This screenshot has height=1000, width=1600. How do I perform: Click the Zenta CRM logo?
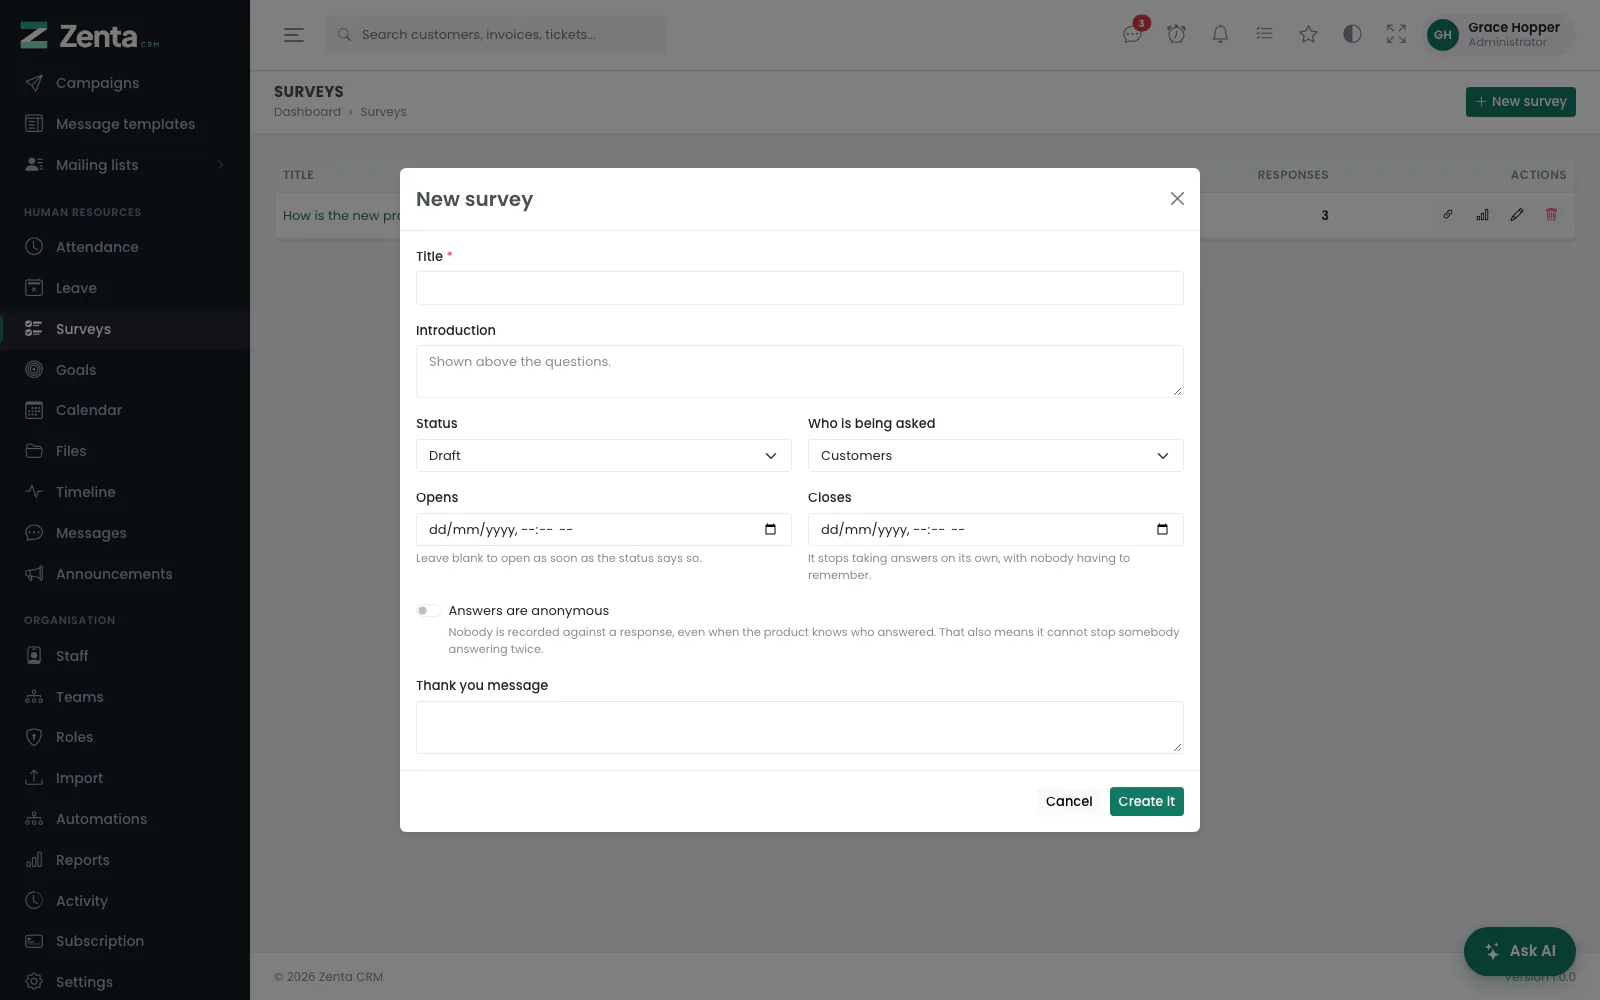click(90, 36)
